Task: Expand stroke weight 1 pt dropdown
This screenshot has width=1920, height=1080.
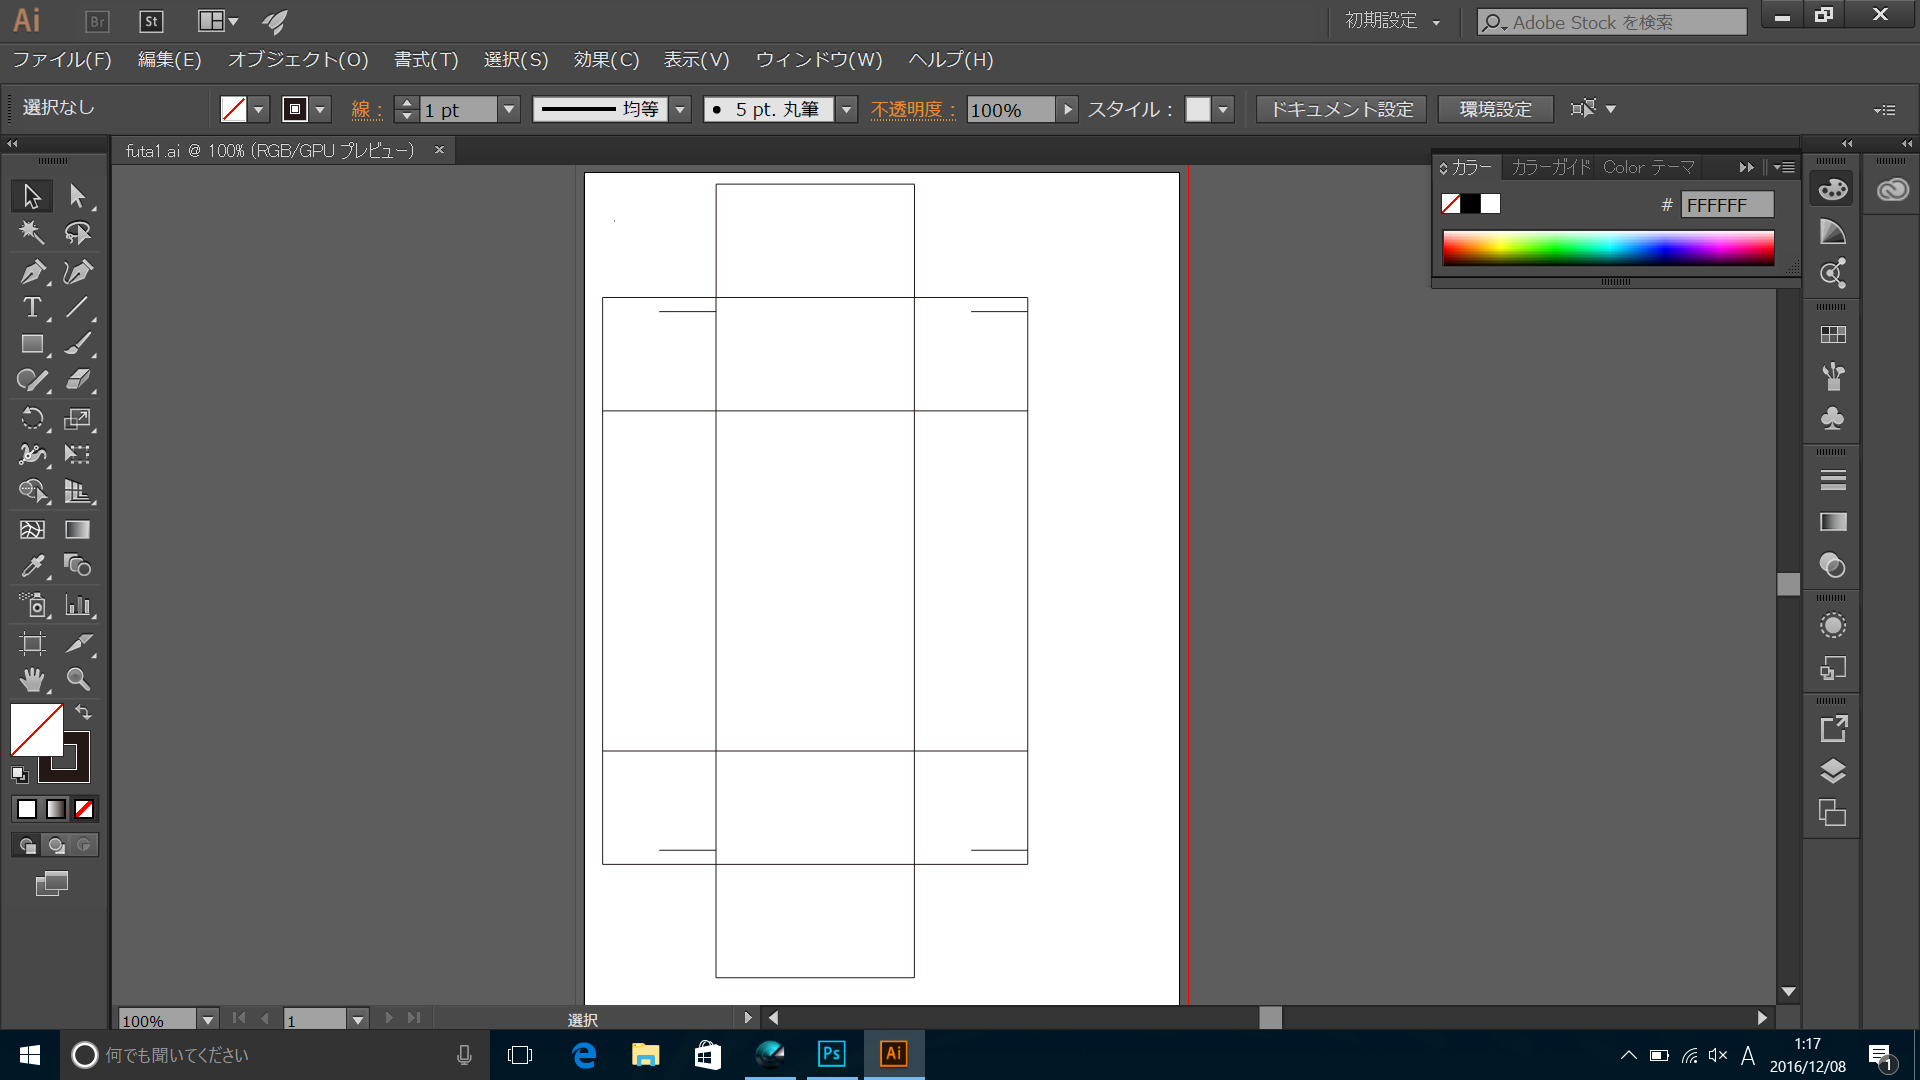Action: coord(509,110)
